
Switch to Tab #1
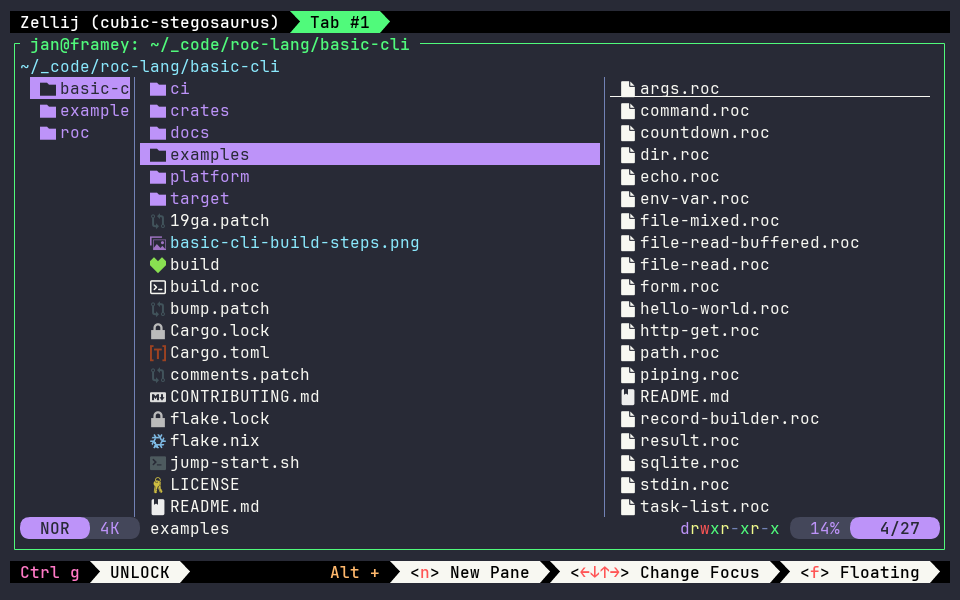[x=339, y=23]
